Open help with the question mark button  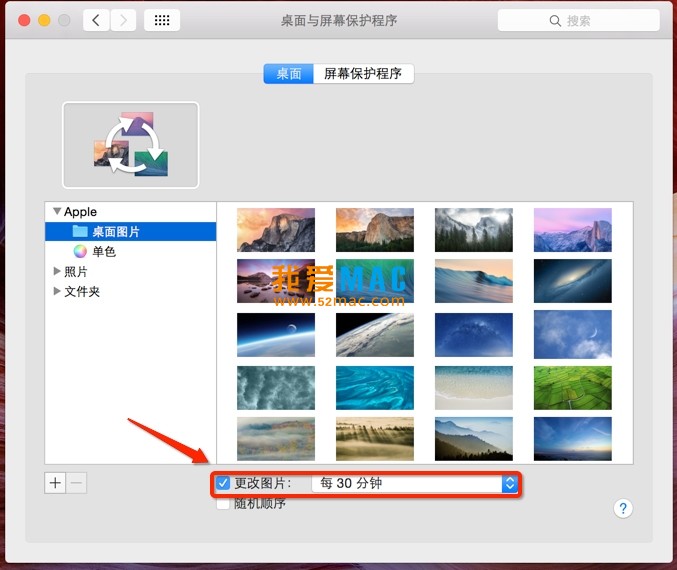(623, 508)
